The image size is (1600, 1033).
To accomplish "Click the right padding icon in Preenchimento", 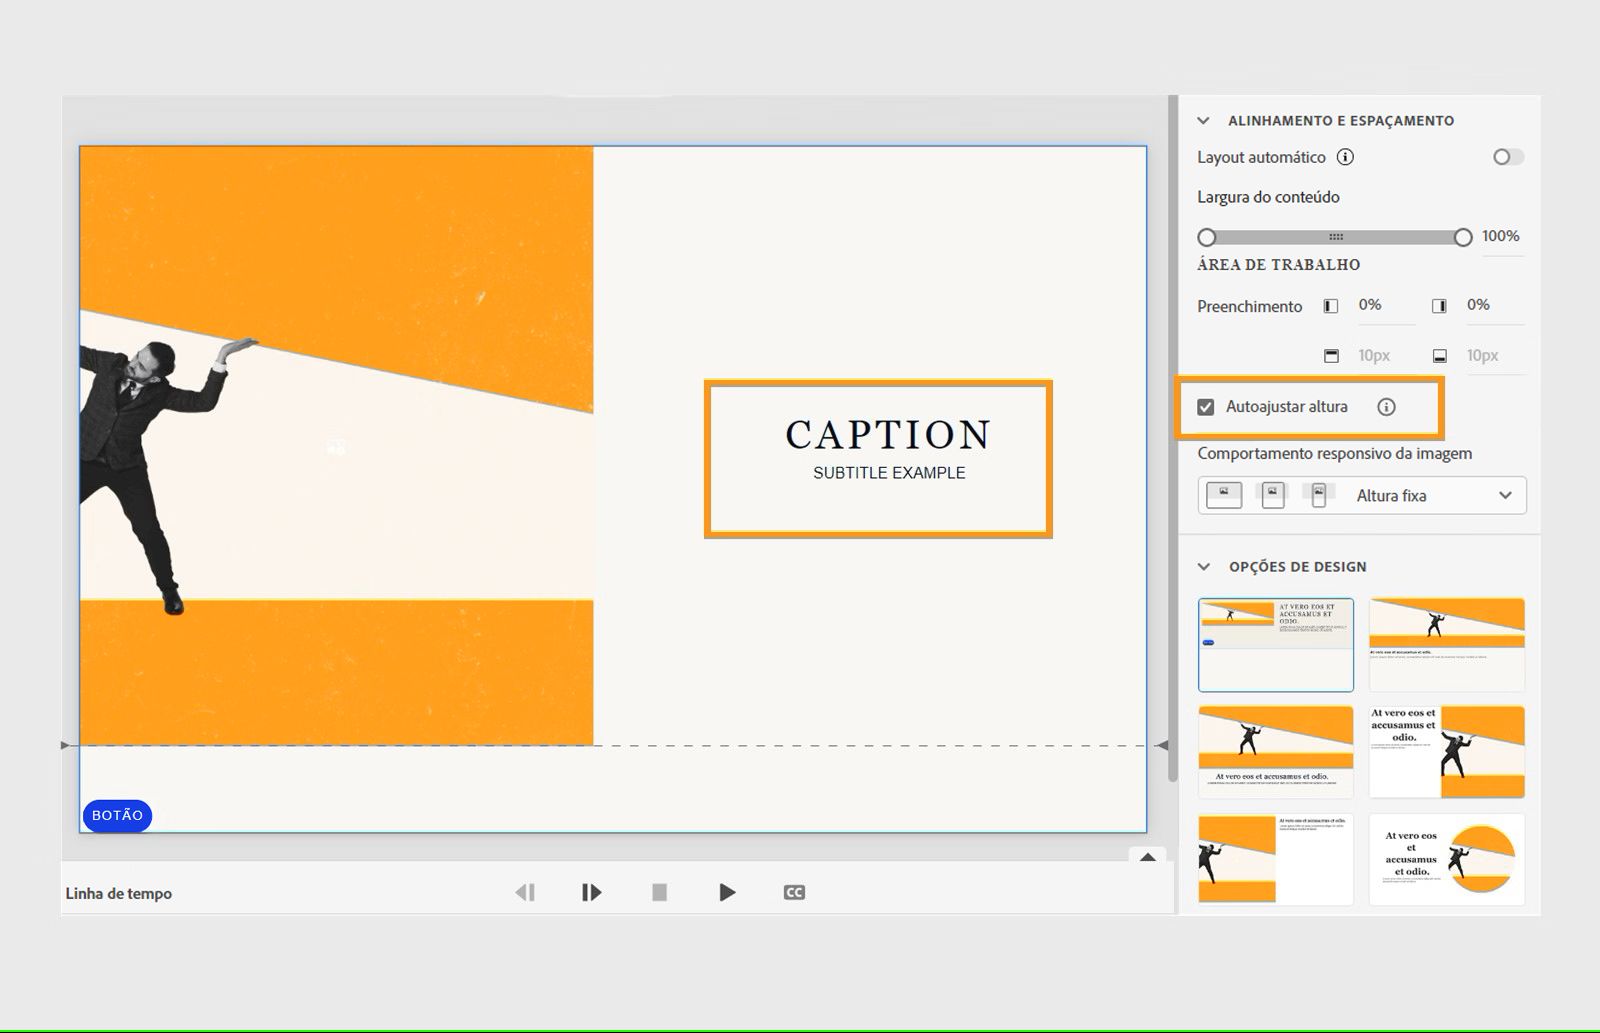I will (1439, 306).
